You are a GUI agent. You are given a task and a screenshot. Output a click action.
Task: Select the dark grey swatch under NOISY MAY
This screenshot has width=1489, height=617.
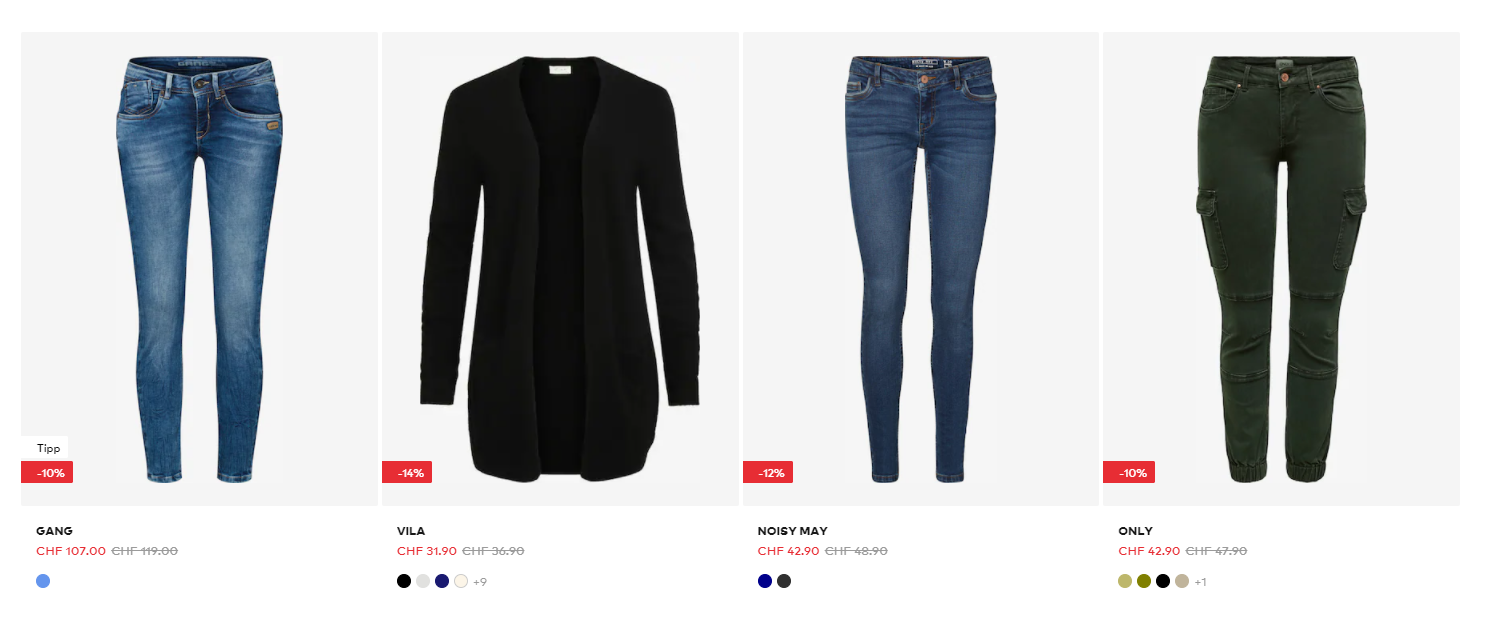point(784,581)
